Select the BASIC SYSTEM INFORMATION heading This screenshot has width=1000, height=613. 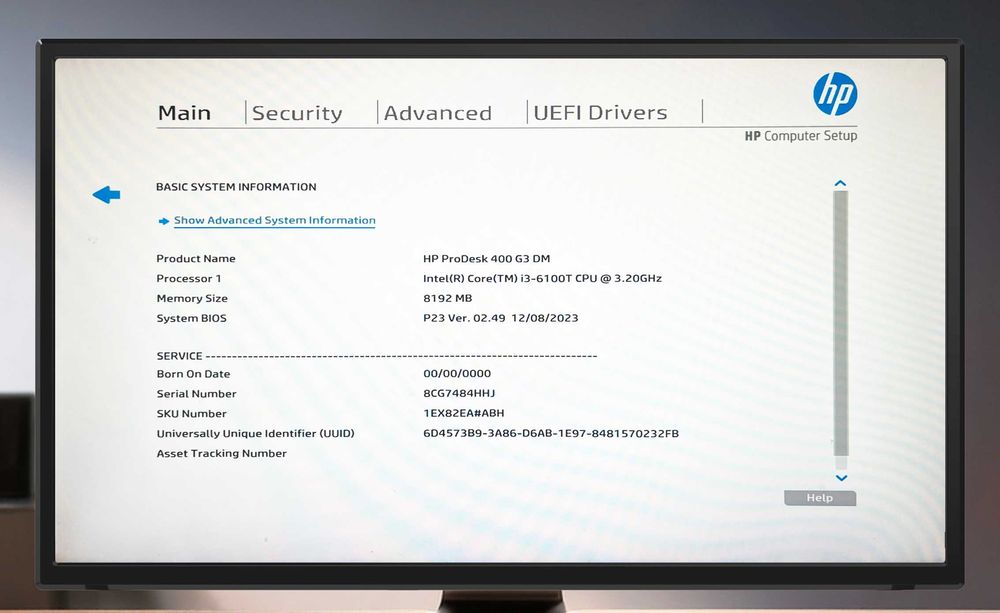236,187
